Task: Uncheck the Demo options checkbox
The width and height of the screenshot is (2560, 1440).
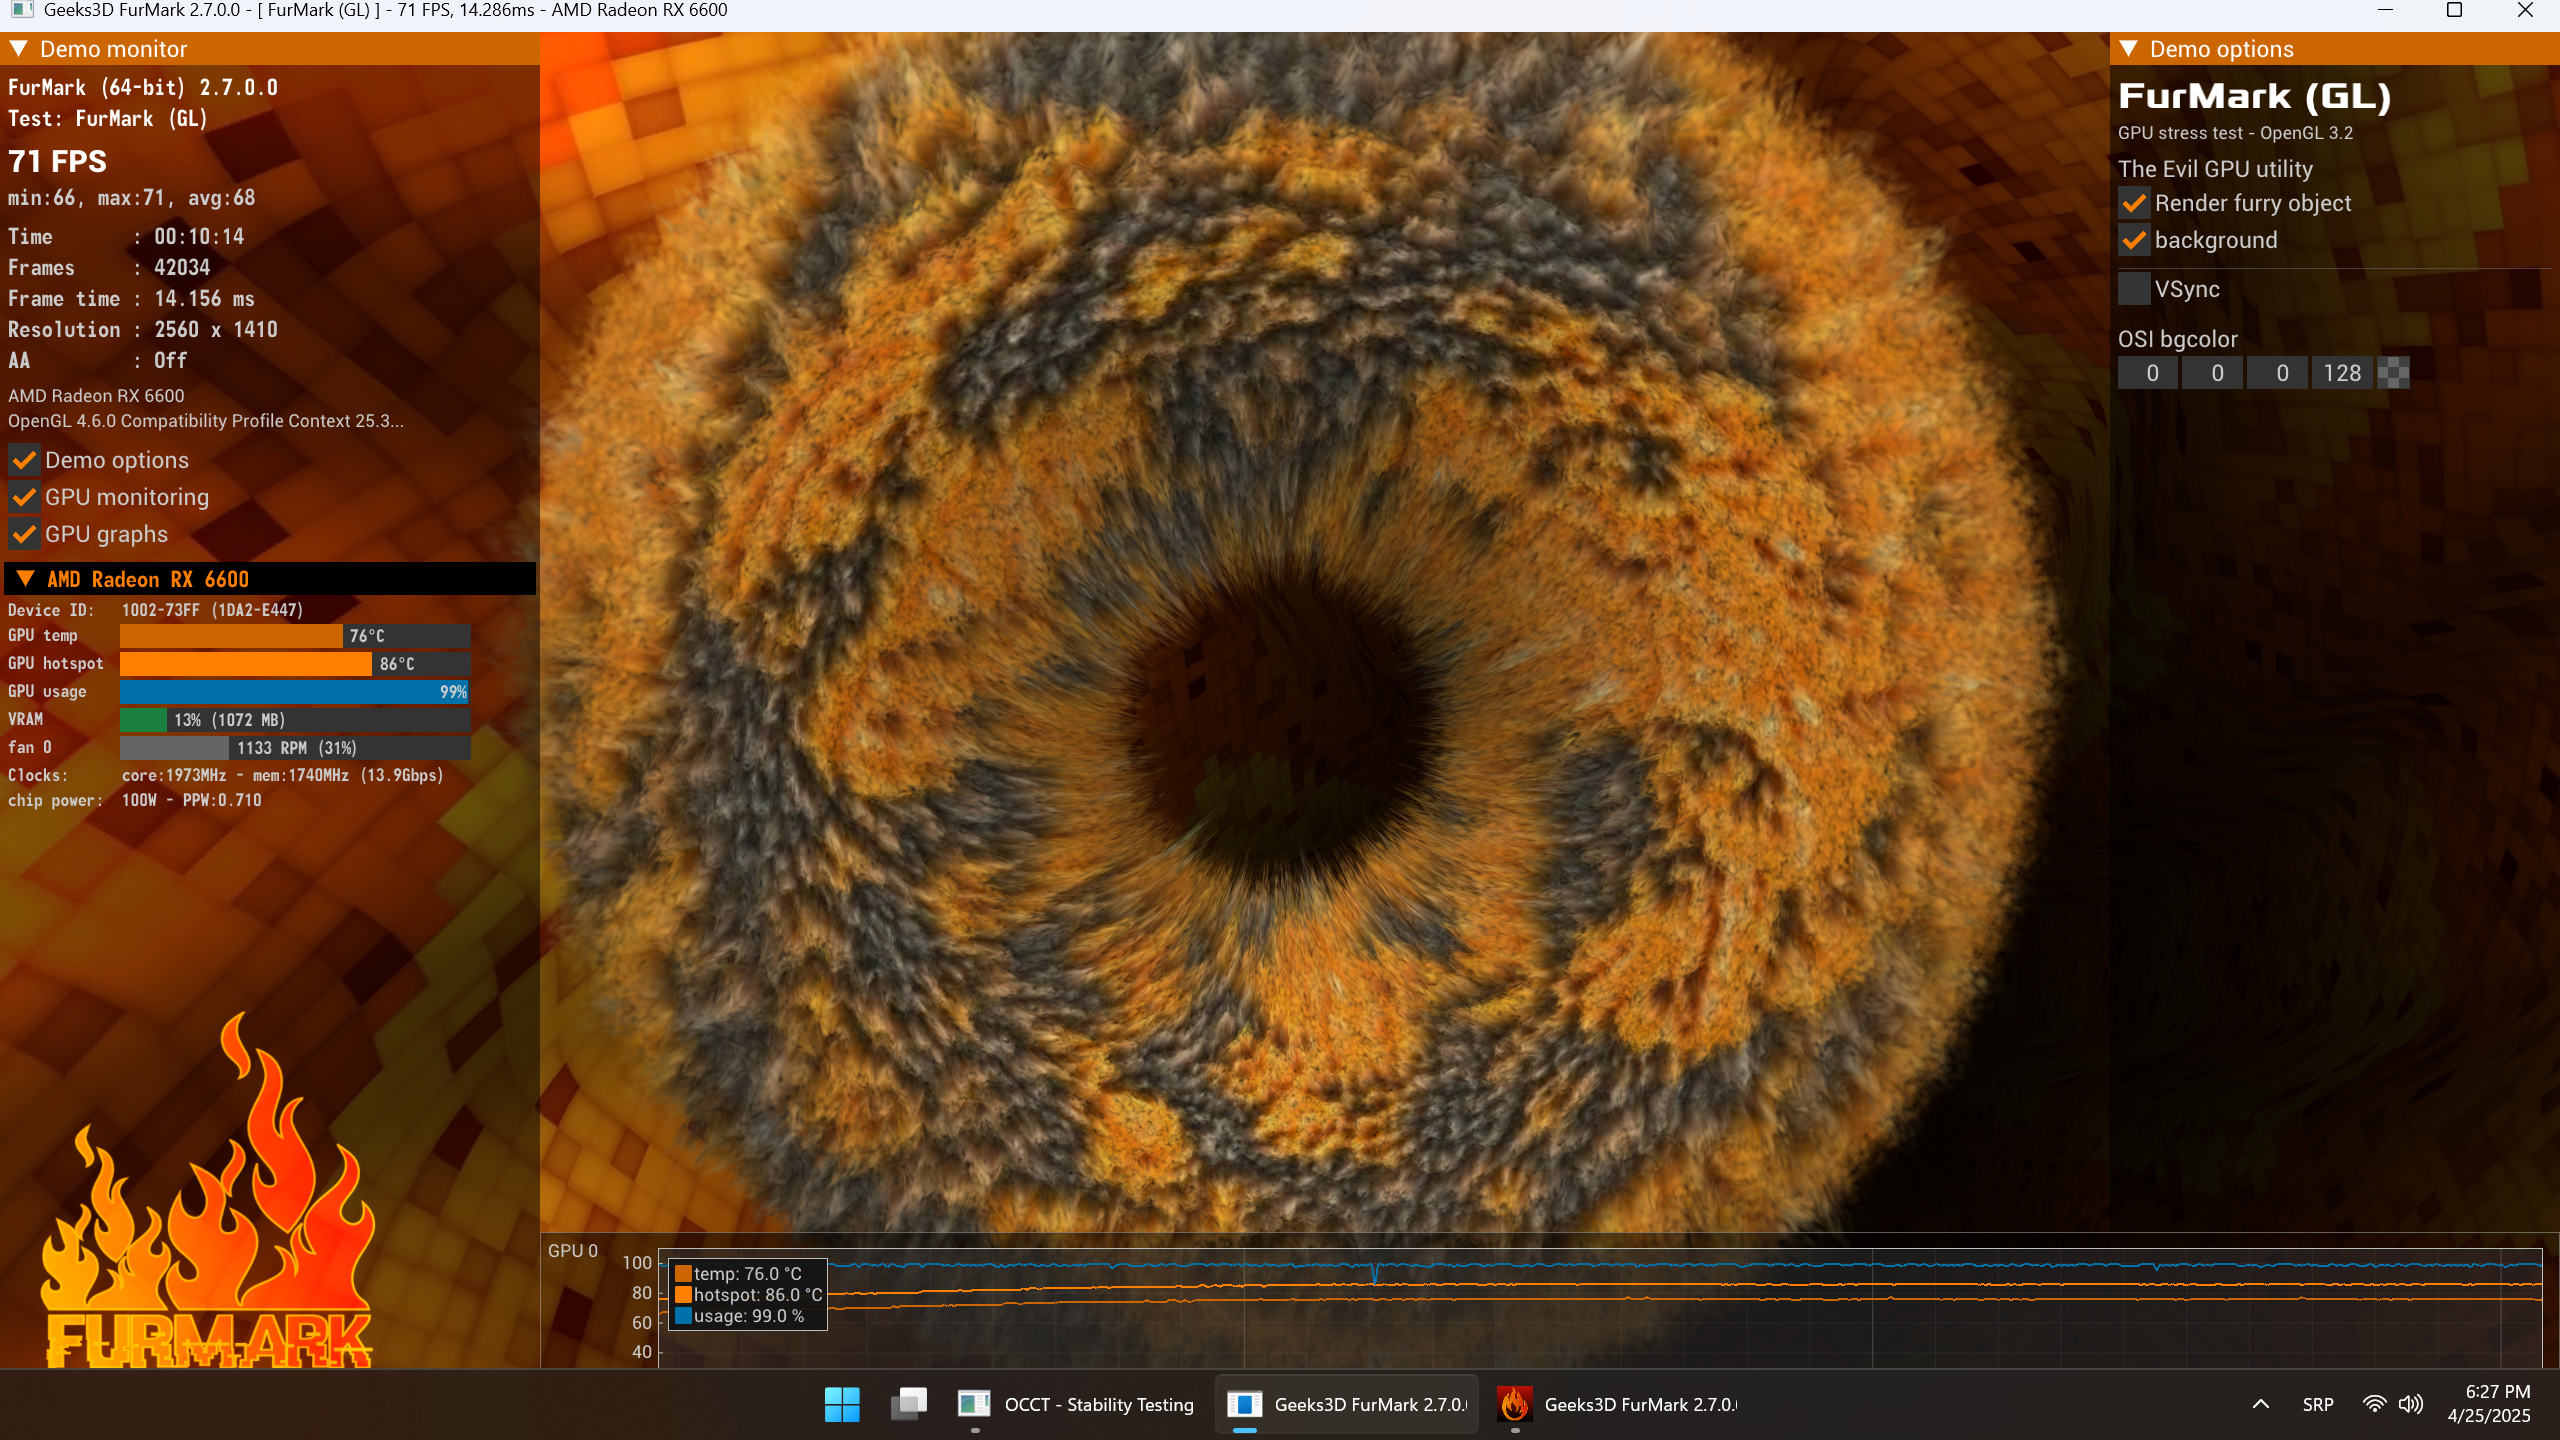Action: (x=24, y=460)
